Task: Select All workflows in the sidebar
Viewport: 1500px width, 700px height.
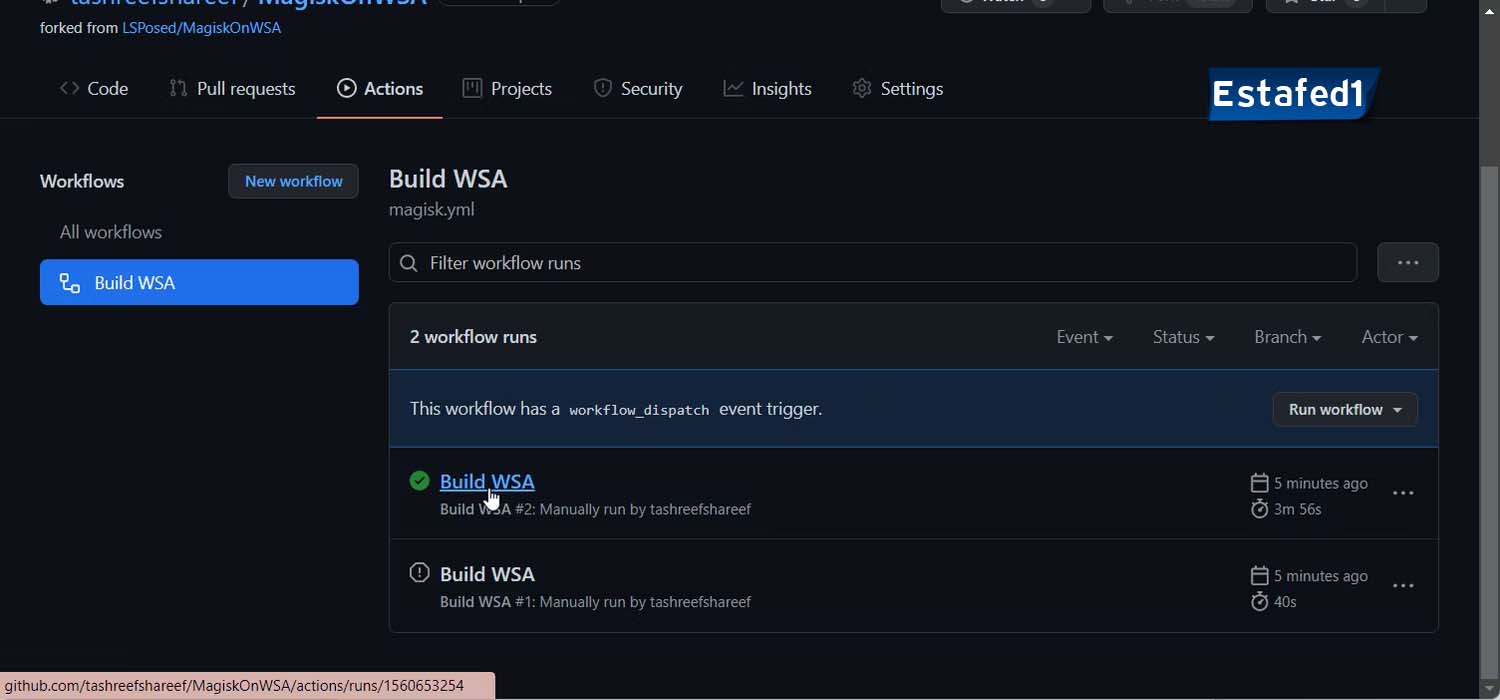Action: [111, 232]
